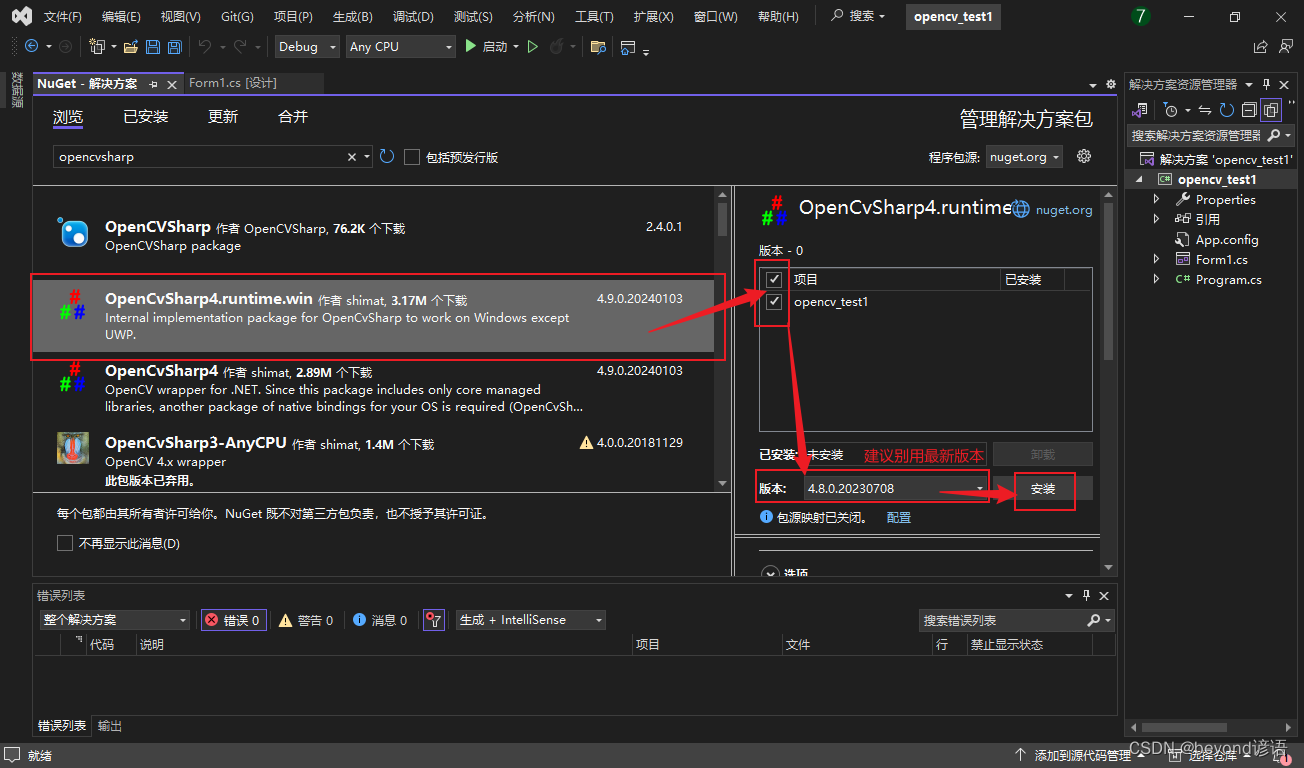Select Program.cs in Solution Explorer
Screen dimensions: 1304x768
1228,279
